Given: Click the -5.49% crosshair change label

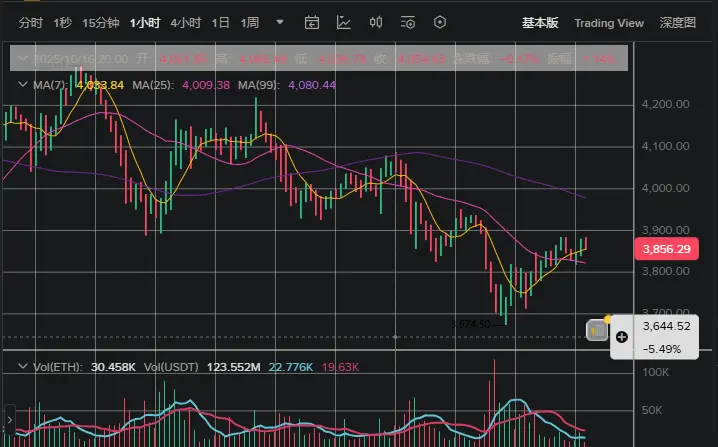Looking at the screenshot, I should point(662,349).
